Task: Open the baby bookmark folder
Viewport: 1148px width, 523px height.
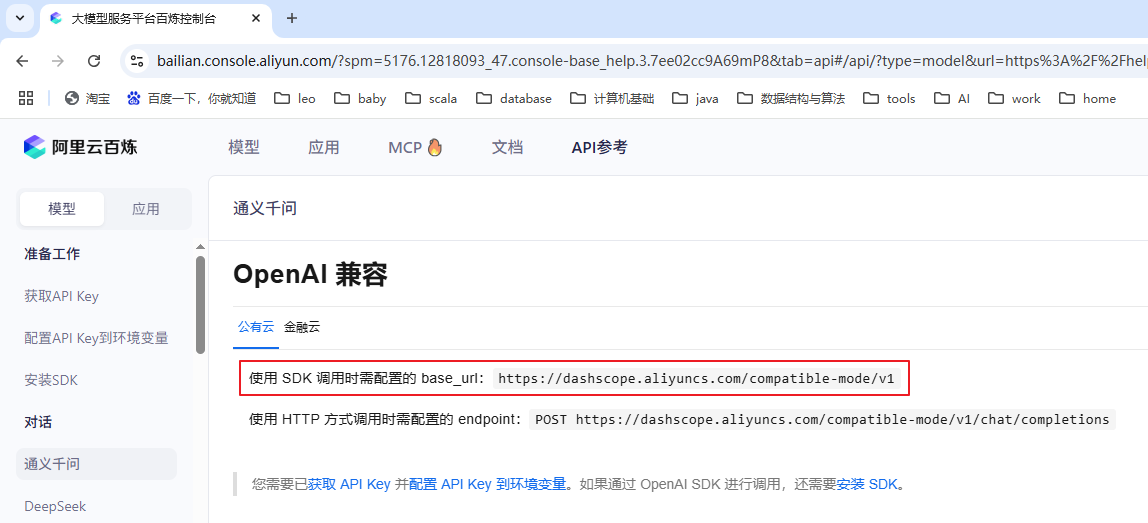Action: (x=360, y=98)
